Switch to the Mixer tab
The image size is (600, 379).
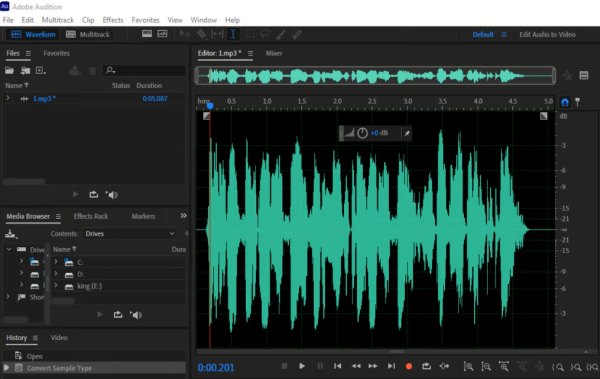(274, 53)
